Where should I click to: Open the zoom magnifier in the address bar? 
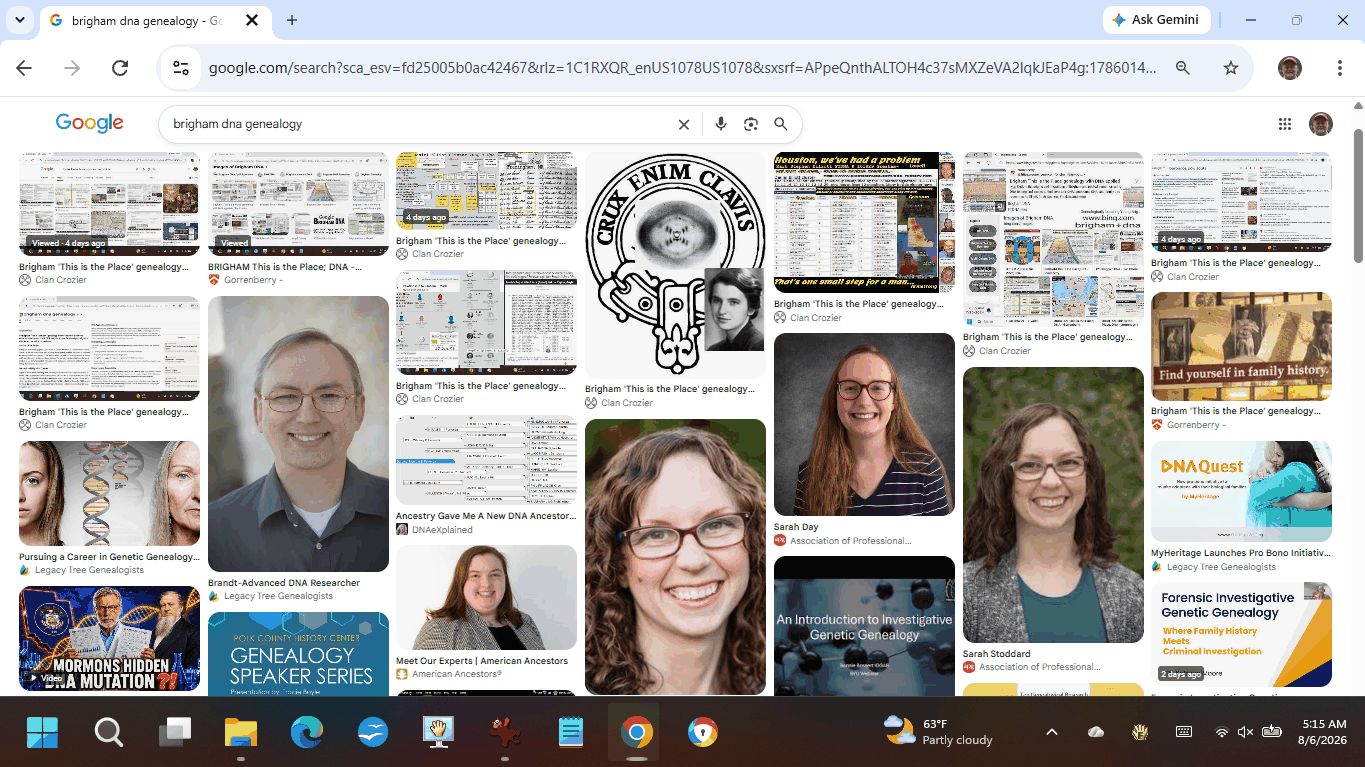click(x=1183, y=68)
